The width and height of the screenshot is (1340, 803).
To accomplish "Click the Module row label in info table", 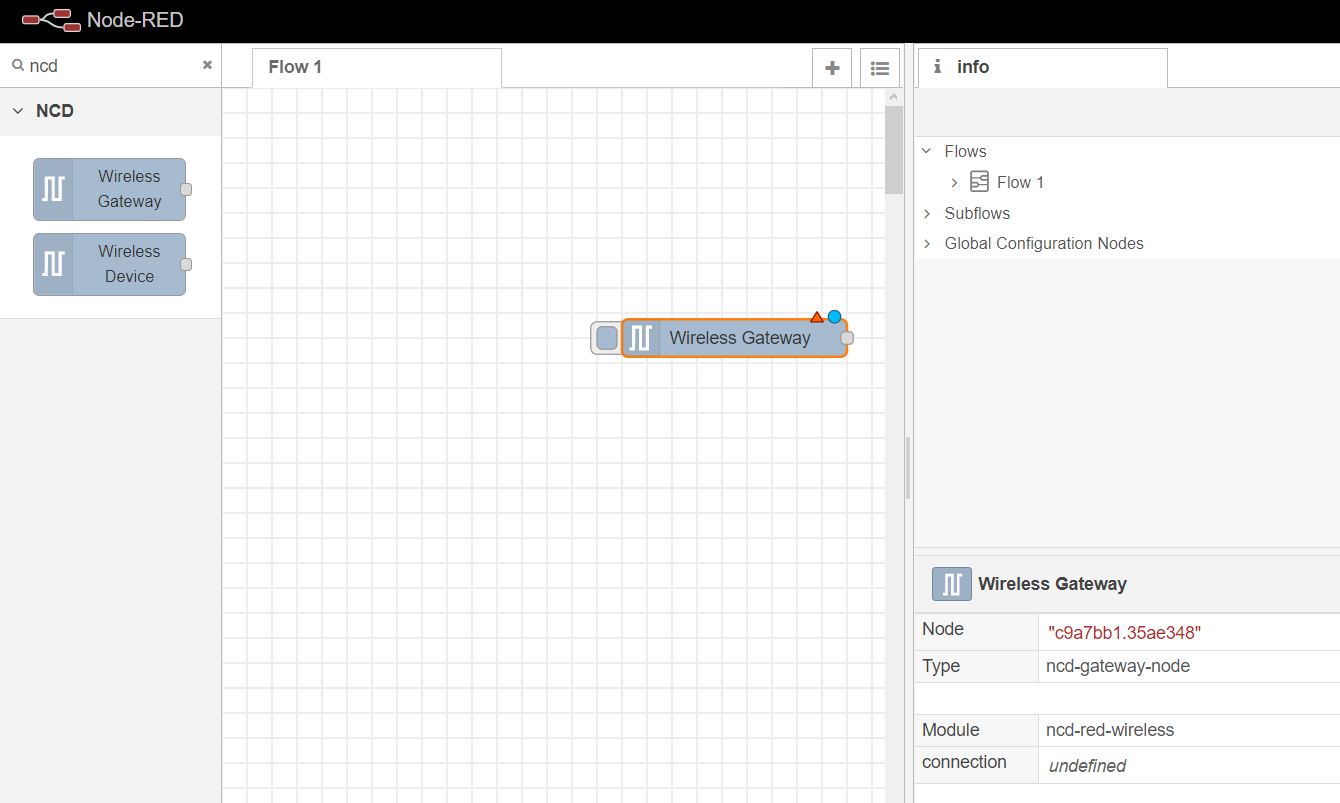I will tap(951, 730).
